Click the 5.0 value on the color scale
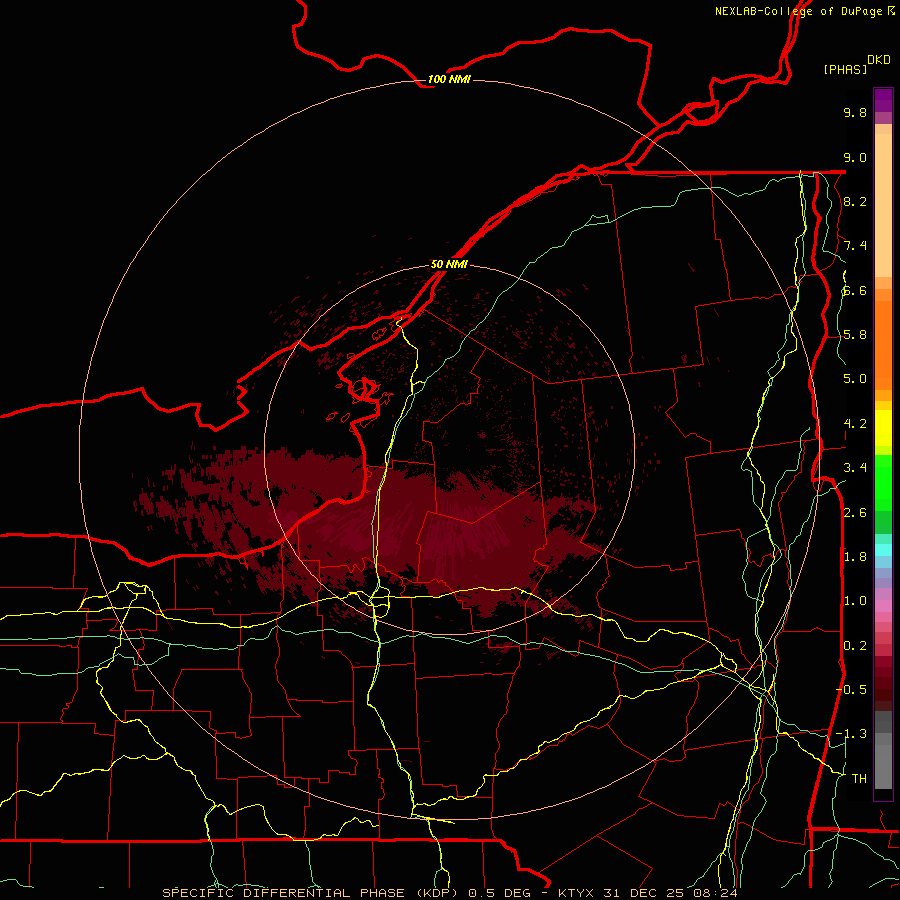Image resolution: width=900 pixels, height=900 pixels. point(855,379)
